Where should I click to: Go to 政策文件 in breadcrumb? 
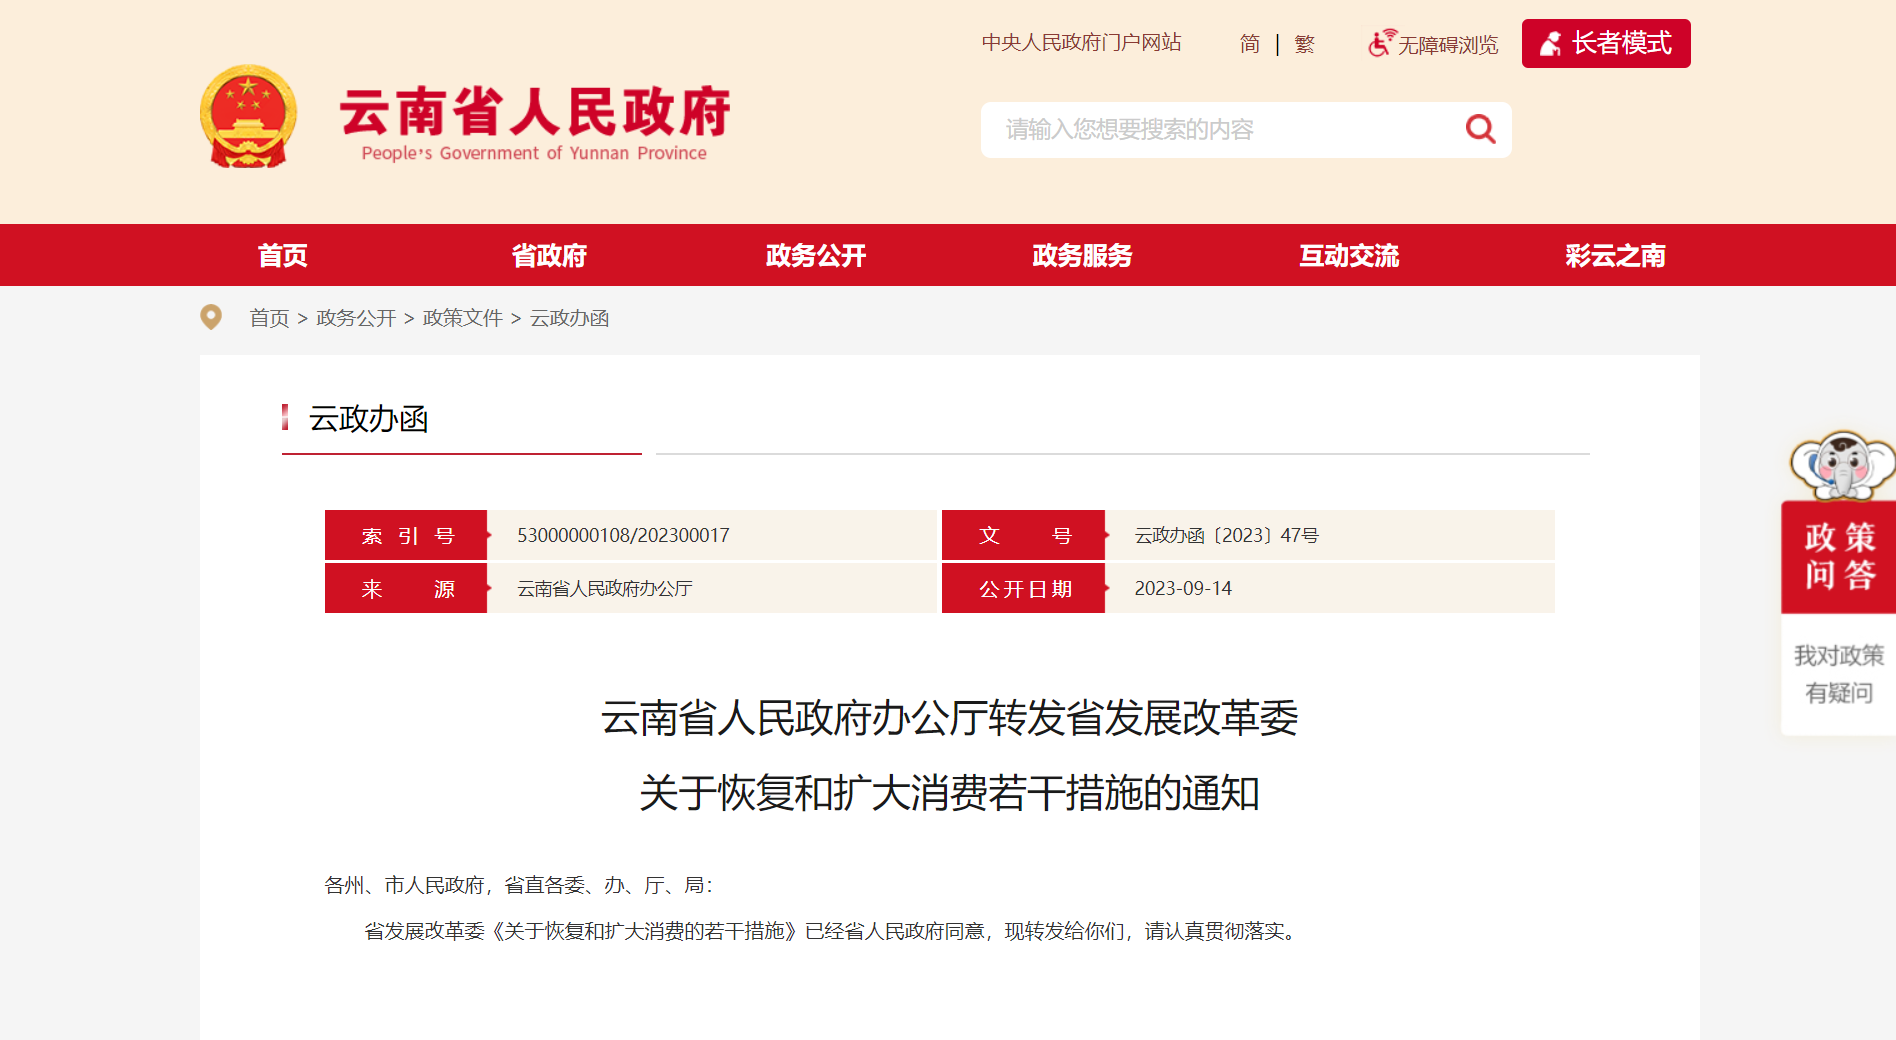coord(462,318)
